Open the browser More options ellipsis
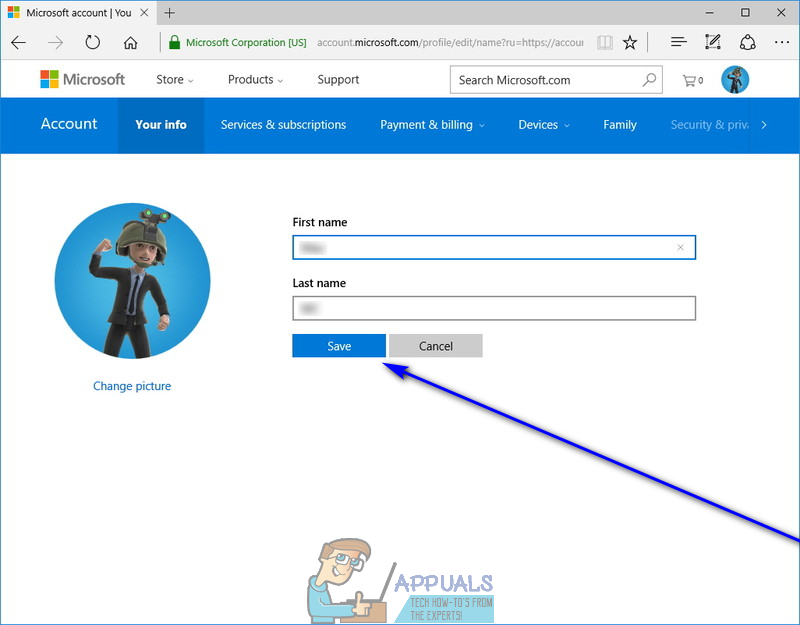 (x=782, y=42)
